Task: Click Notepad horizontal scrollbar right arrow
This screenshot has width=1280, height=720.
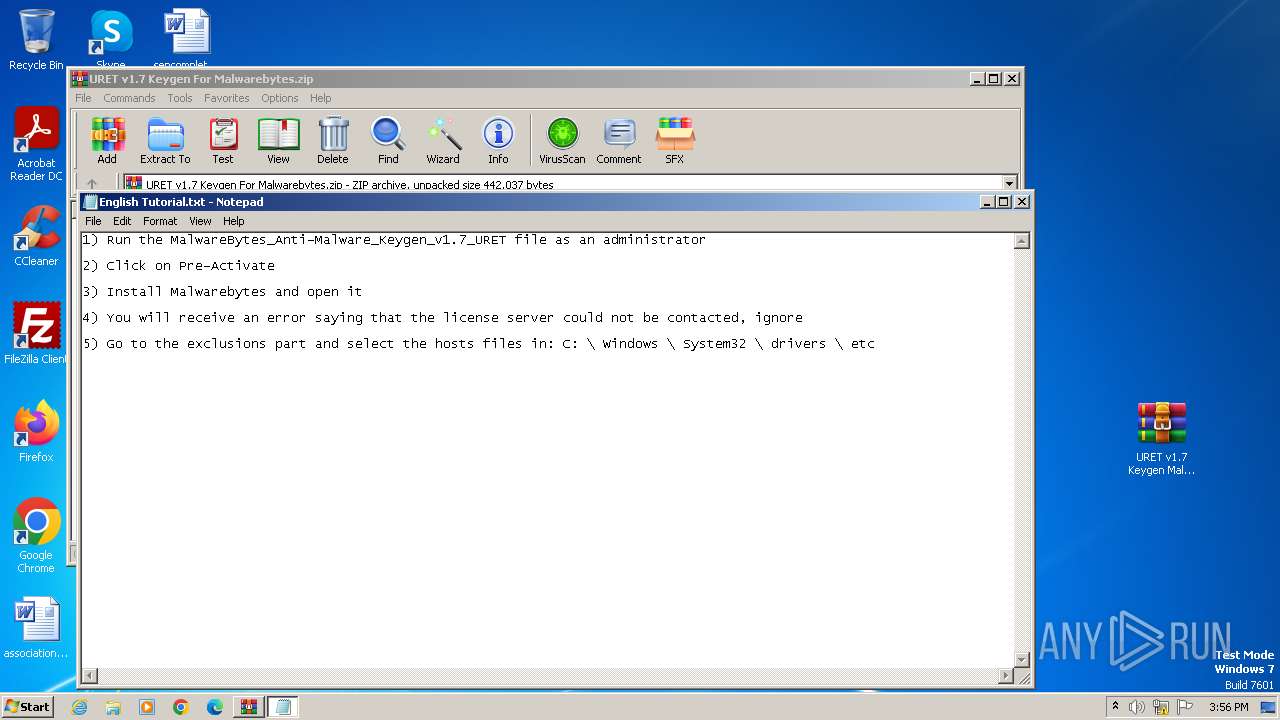Action: click(1006, 677)
